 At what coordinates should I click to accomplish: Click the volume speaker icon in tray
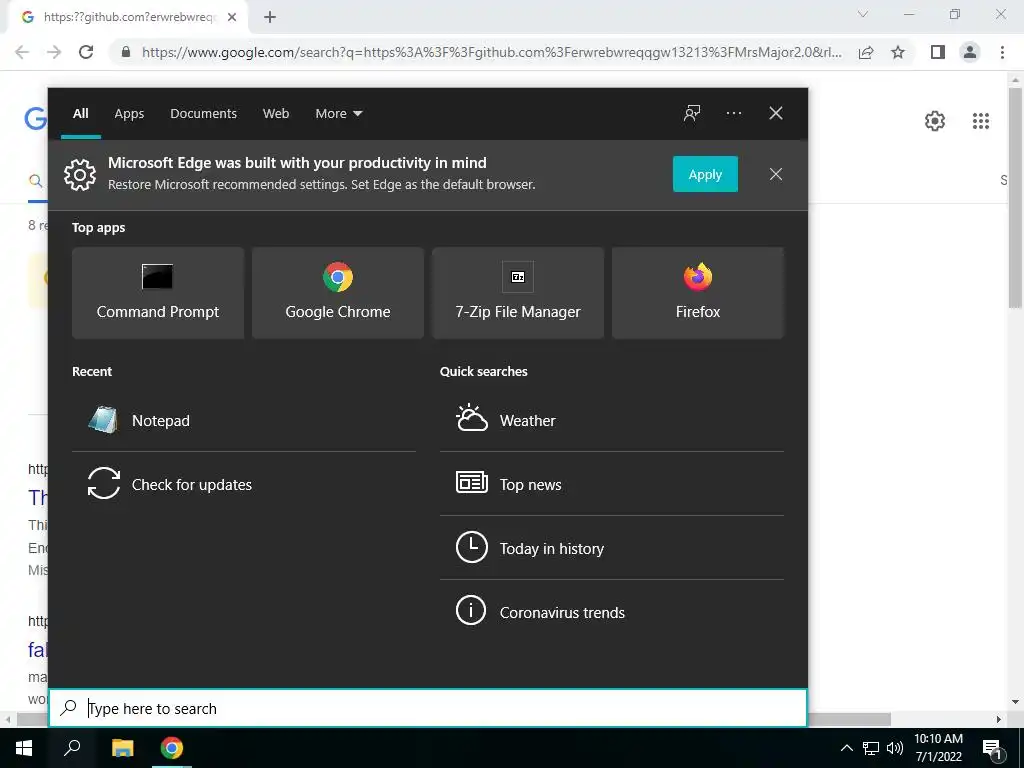click(x=895, y=748)
